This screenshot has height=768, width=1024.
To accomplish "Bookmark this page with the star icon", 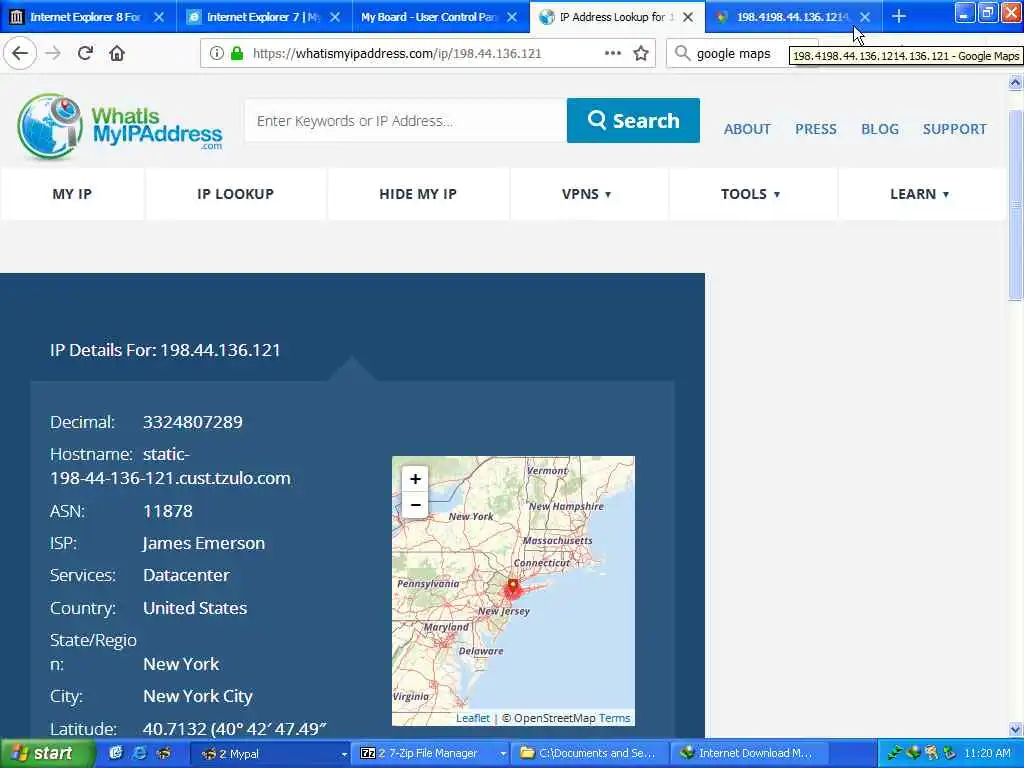I will click(641, 53).
